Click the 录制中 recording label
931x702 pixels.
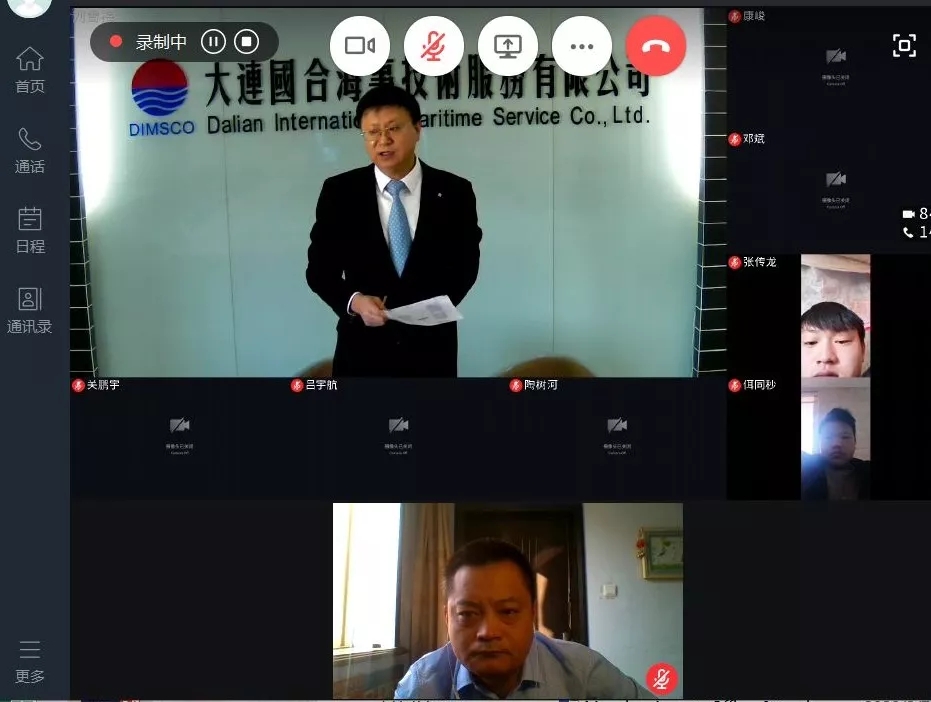coord(161,42)
